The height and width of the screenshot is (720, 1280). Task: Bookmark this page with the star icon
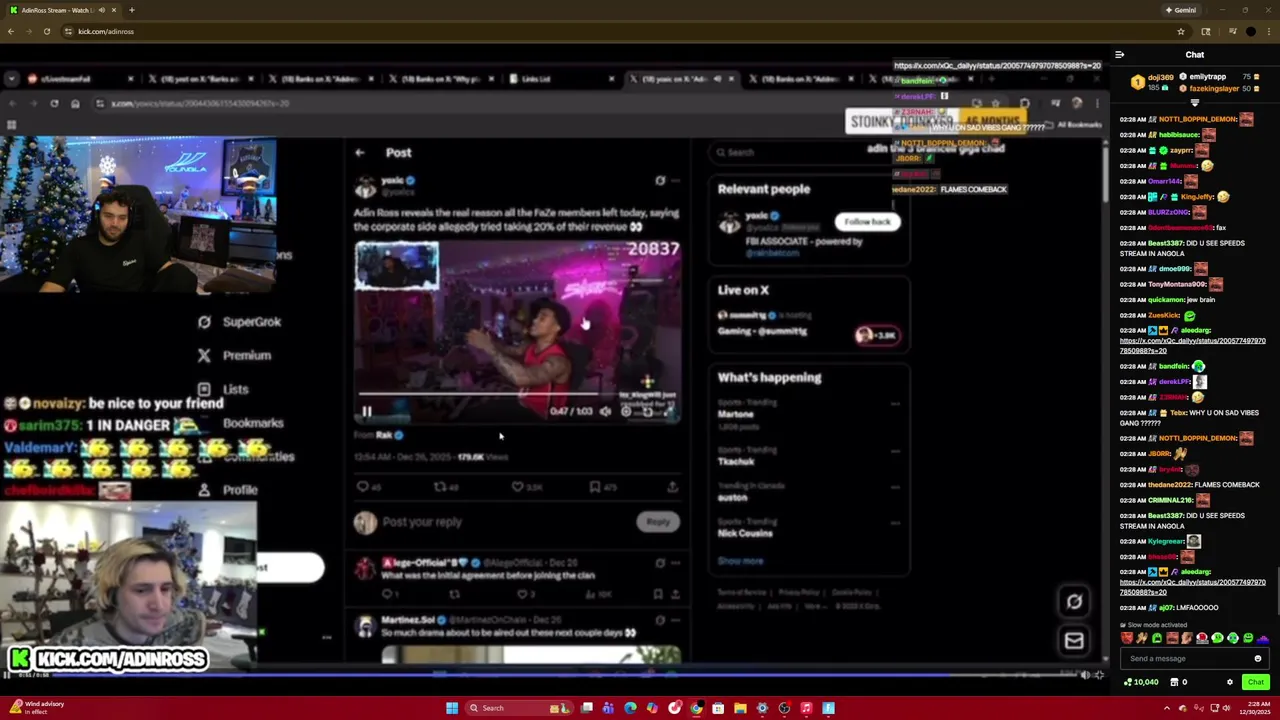1181,31
